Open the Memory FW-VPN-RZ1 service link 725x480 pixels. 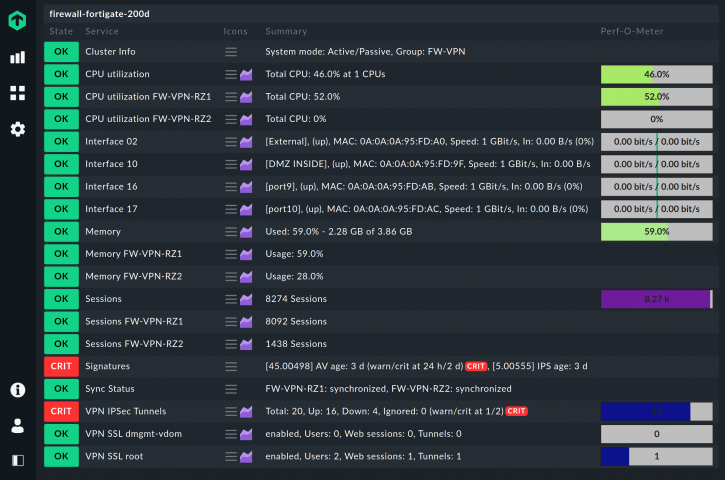click(133, 254)
